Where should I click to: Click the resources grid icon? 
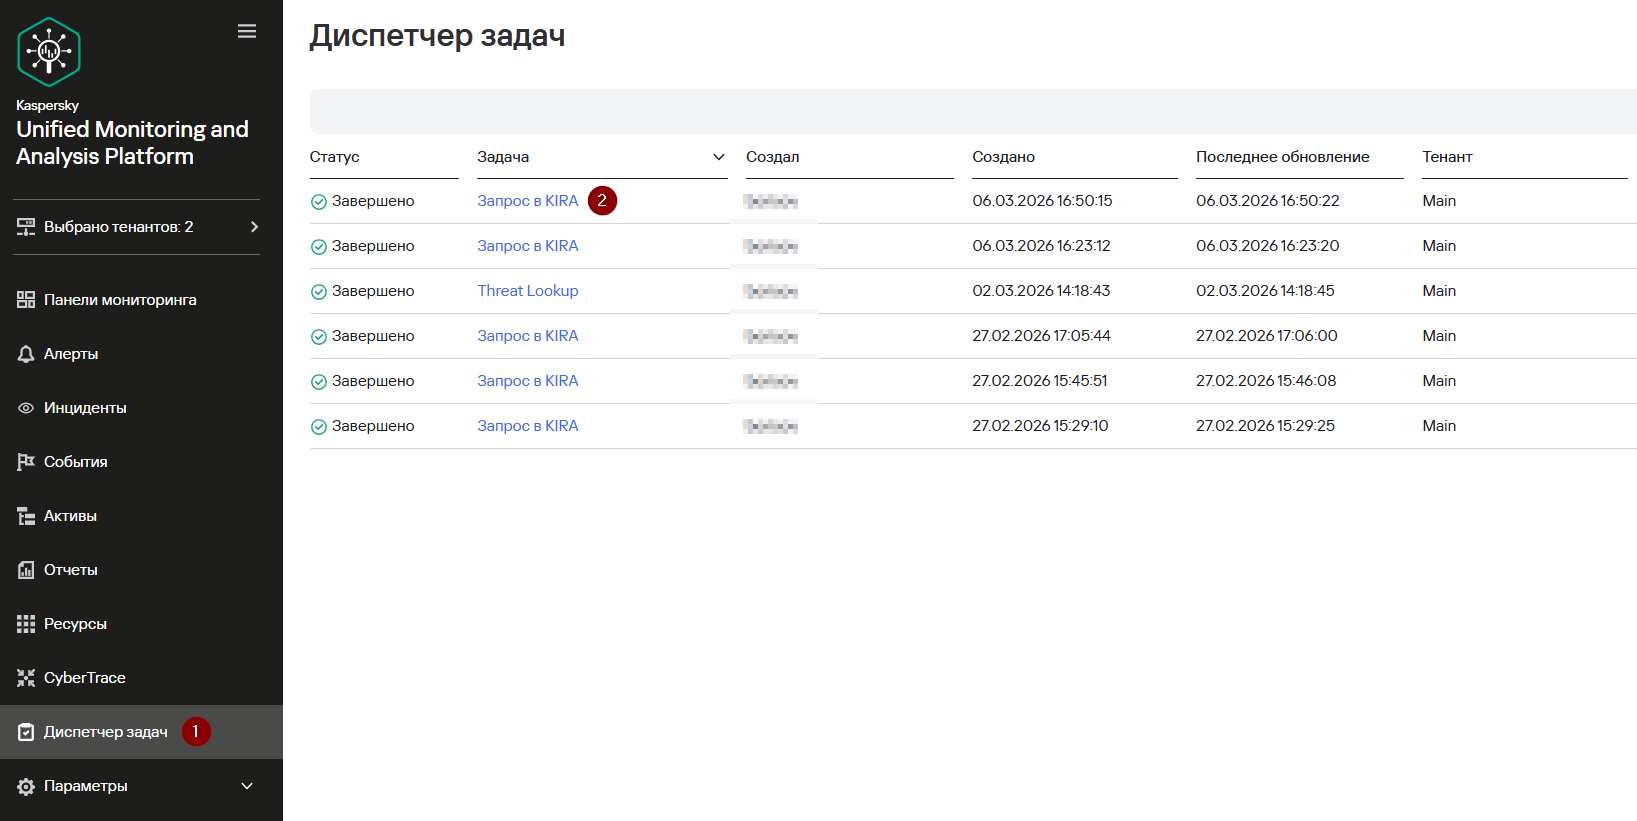[x=26, y=624]
